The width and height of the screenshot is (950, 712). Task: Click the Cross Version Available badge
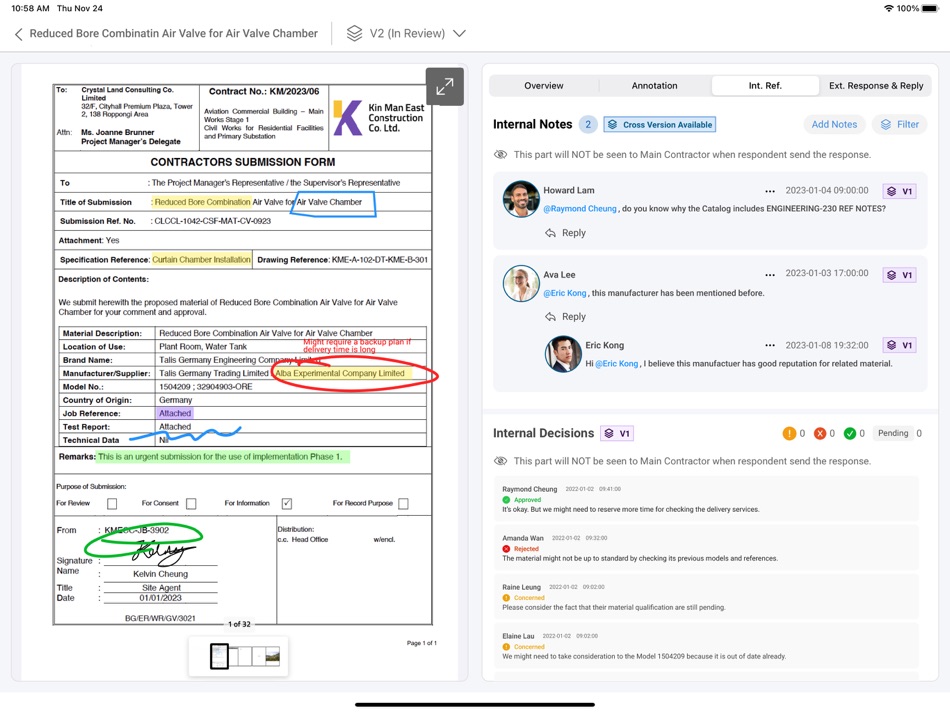(x=659, y=125)
